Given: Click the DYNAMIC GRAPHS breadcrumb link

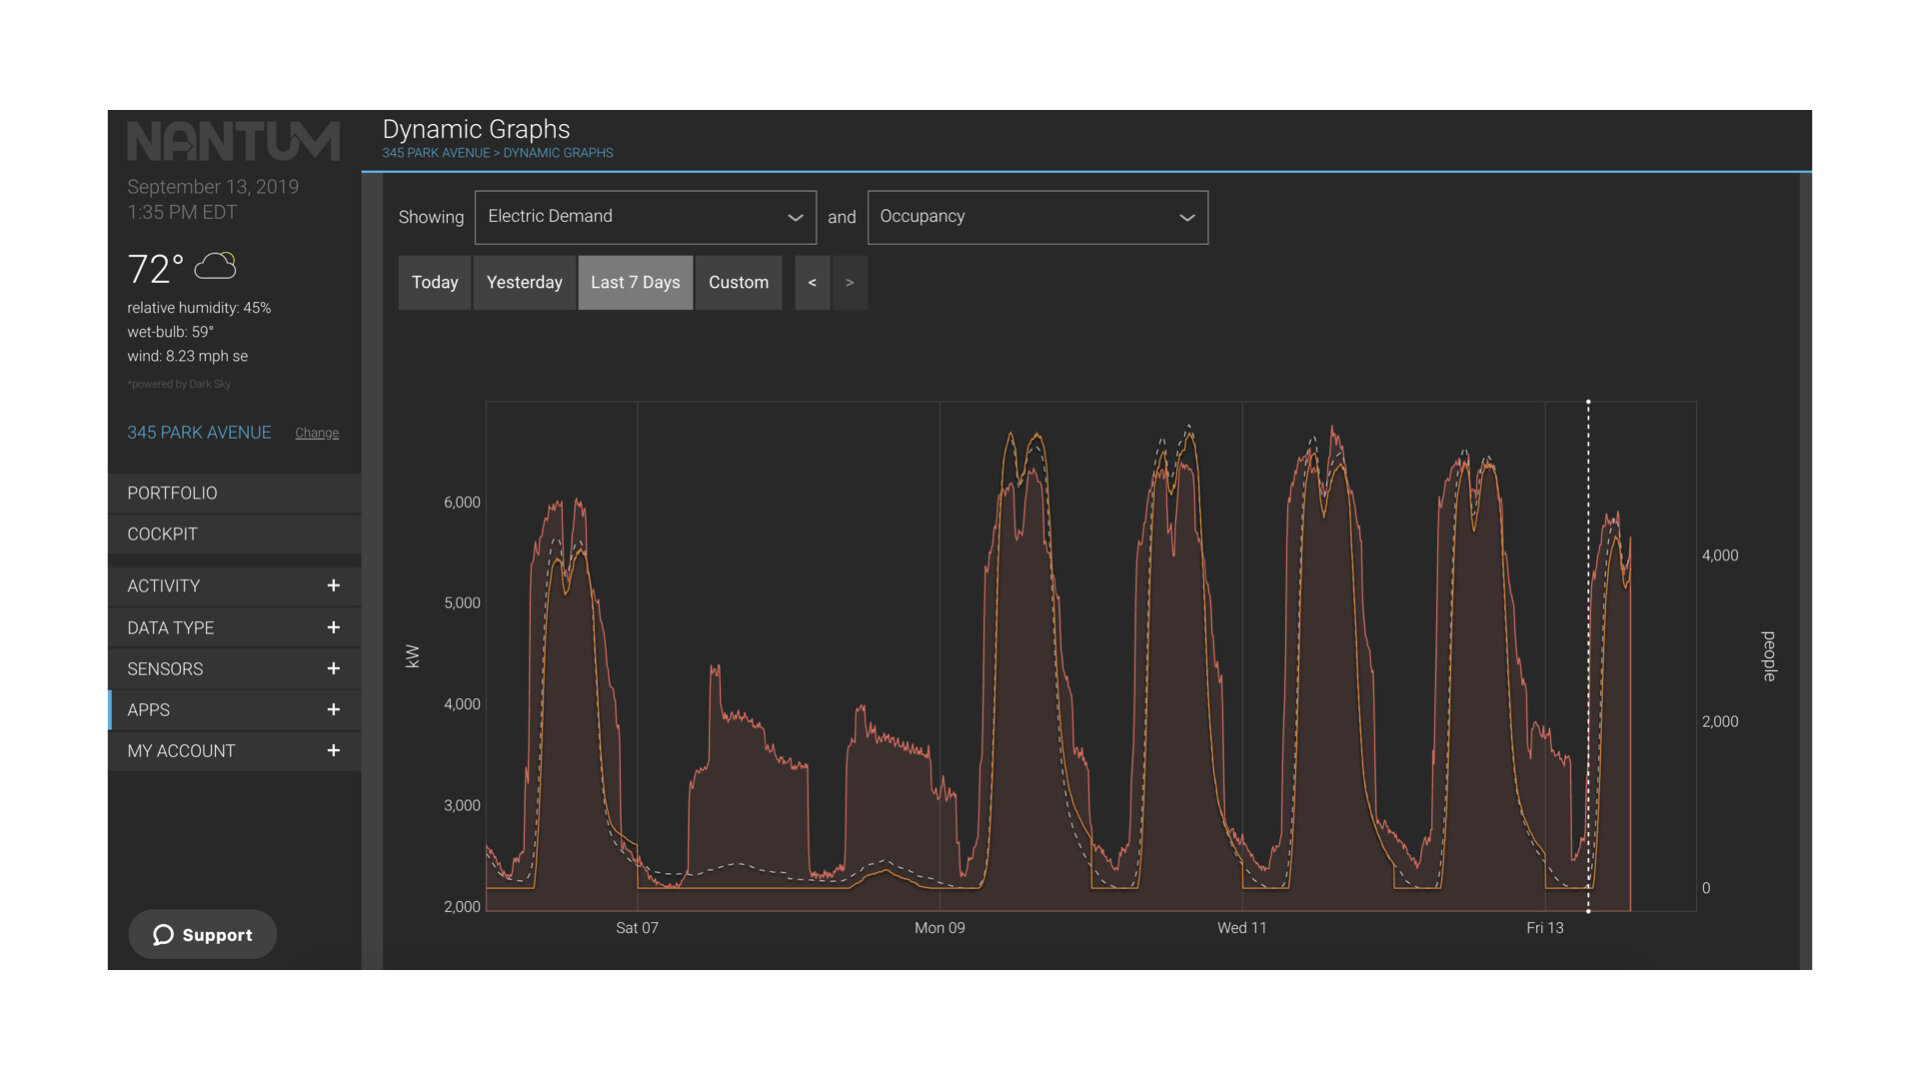Looking at the screenshot, I should [558, 153].
